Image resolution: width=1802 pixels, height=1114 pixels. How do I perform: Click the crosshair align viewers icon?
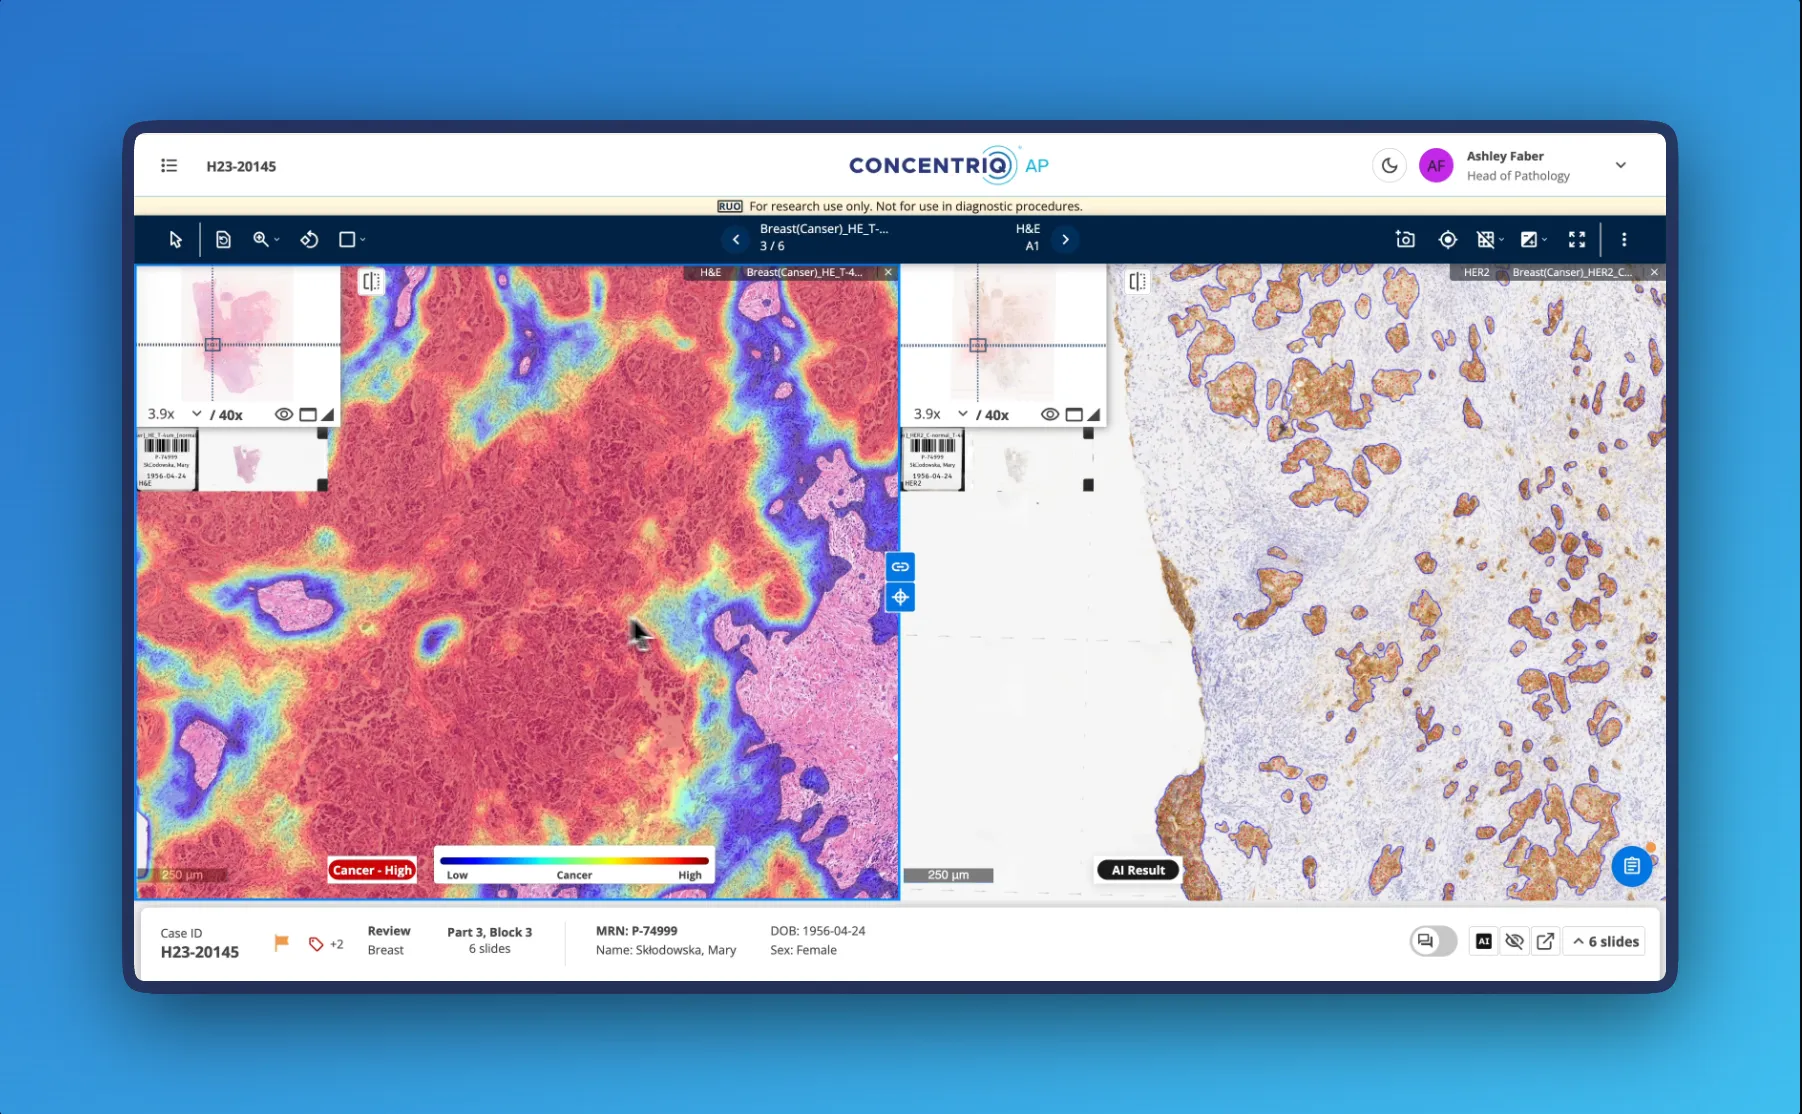(900, 598)
